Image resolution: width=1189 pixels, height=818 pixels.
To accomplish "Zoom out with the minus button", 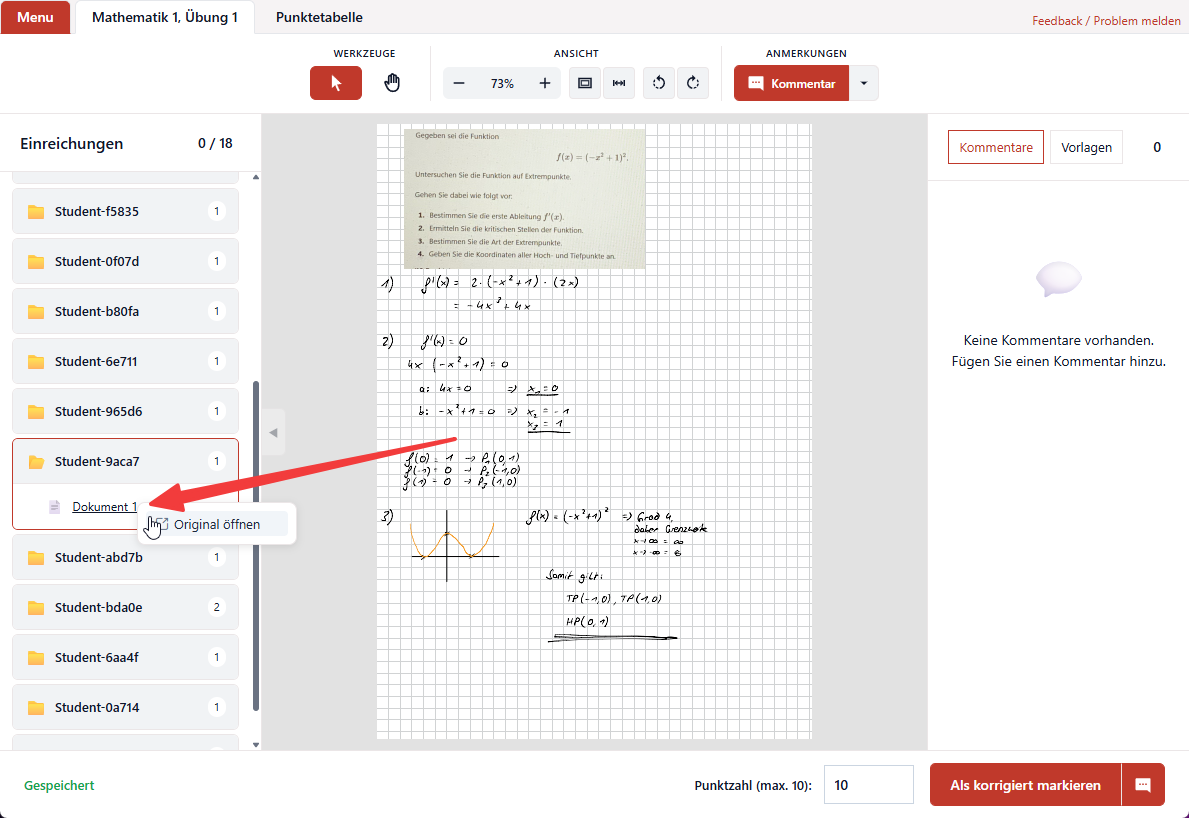I will (459, 83).
